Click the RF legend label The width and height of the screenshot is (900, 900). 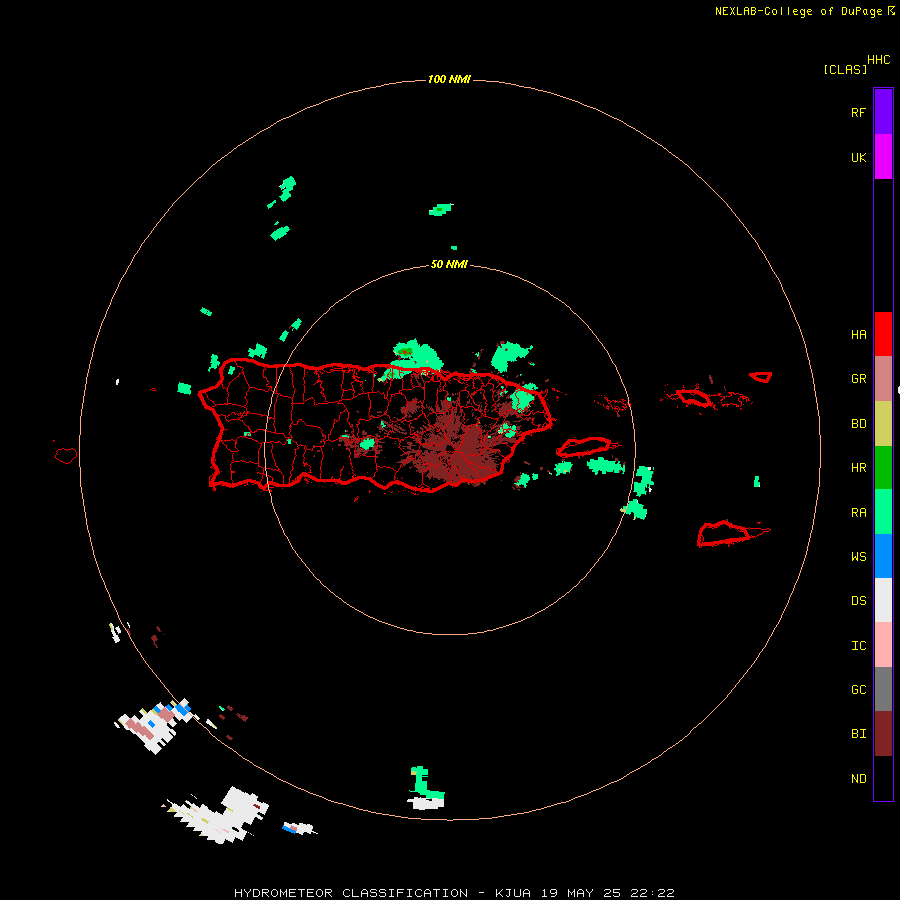point(858,112)
